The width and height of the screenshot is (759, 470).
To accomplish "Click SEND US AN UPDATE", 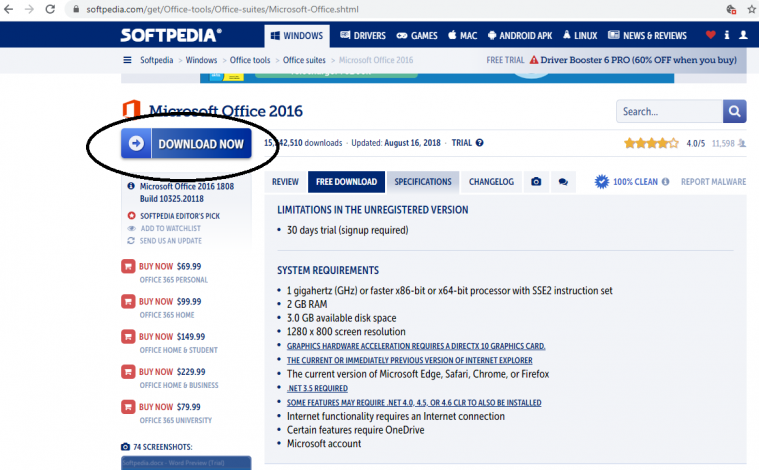I will (x=171, y=241).
